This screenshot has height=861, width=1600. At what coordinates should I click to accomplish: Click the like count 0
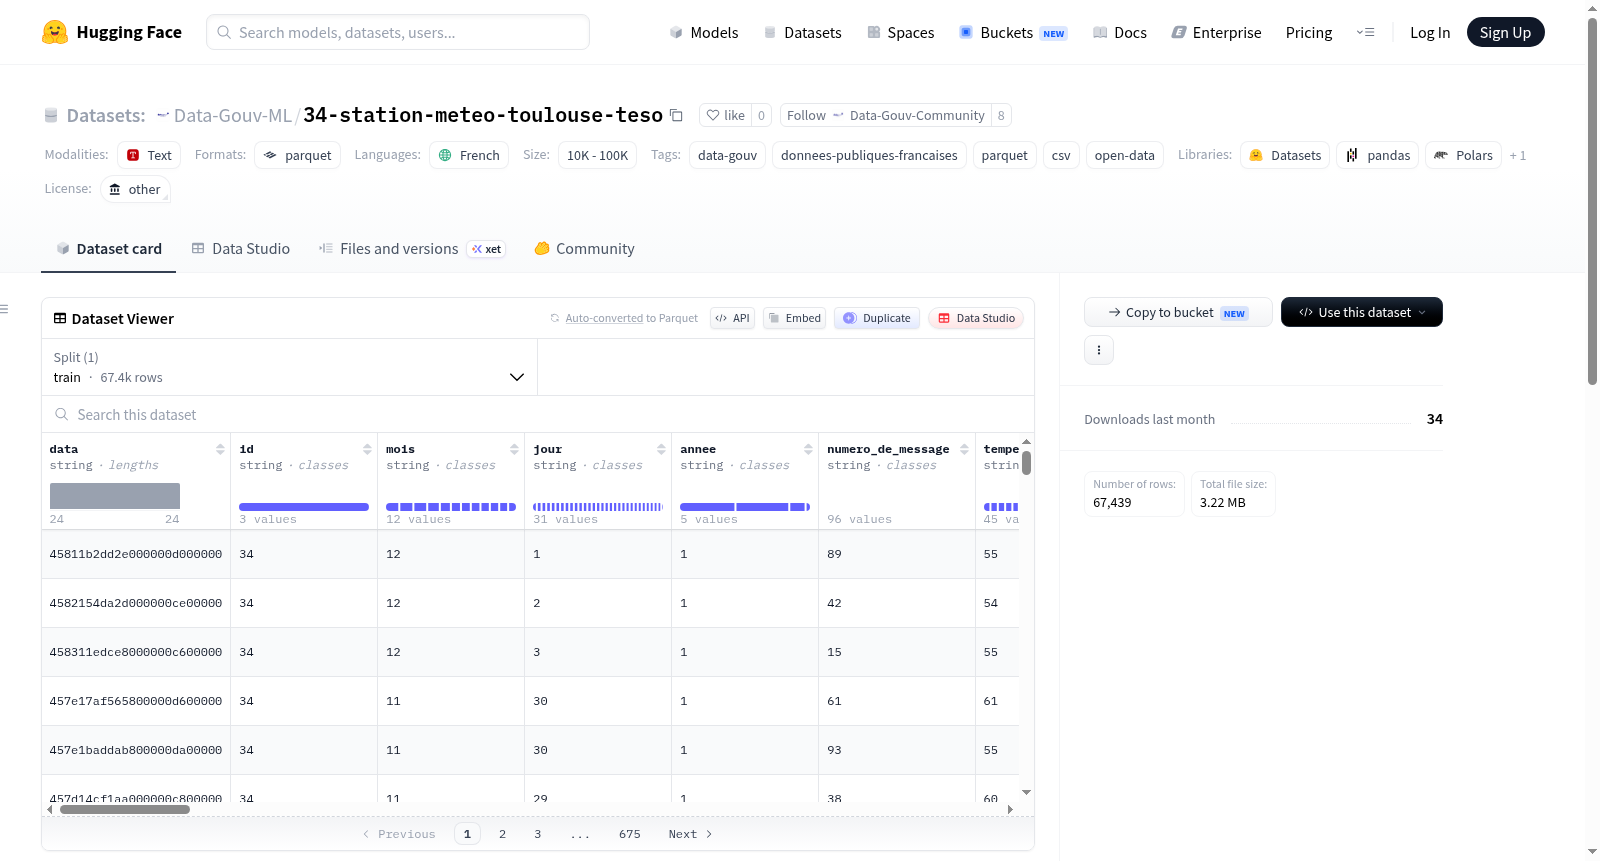[761, 115]
